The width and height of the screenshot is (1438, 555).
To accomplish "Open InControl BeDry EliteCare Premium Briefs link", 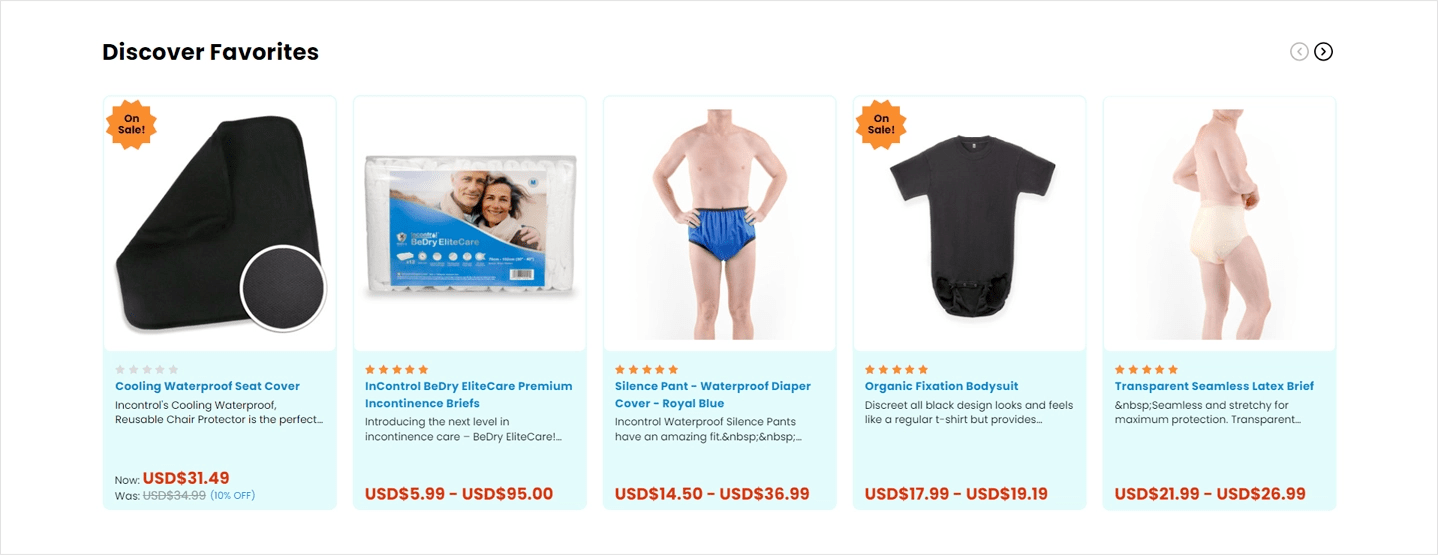I will (468, 394).
